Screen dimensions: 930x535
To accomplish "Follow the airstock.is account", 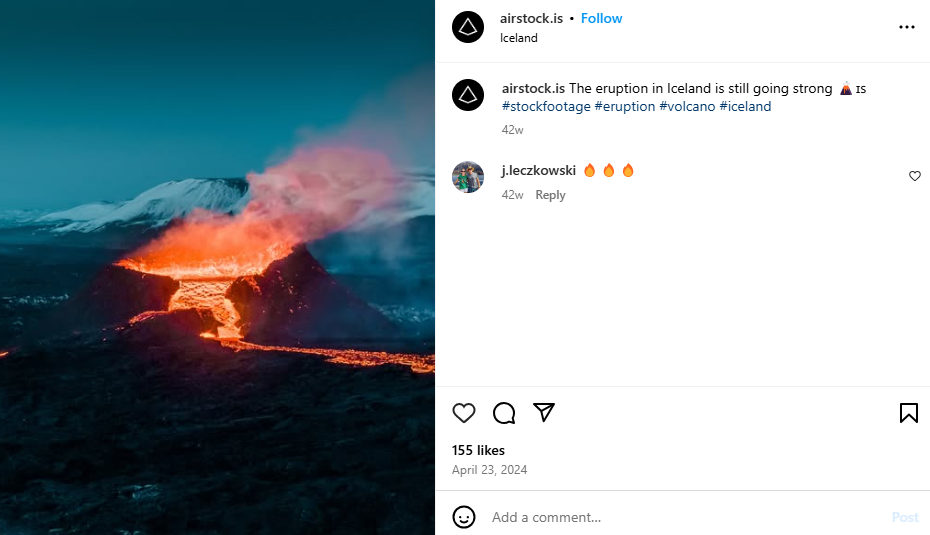I will [601, 18].
